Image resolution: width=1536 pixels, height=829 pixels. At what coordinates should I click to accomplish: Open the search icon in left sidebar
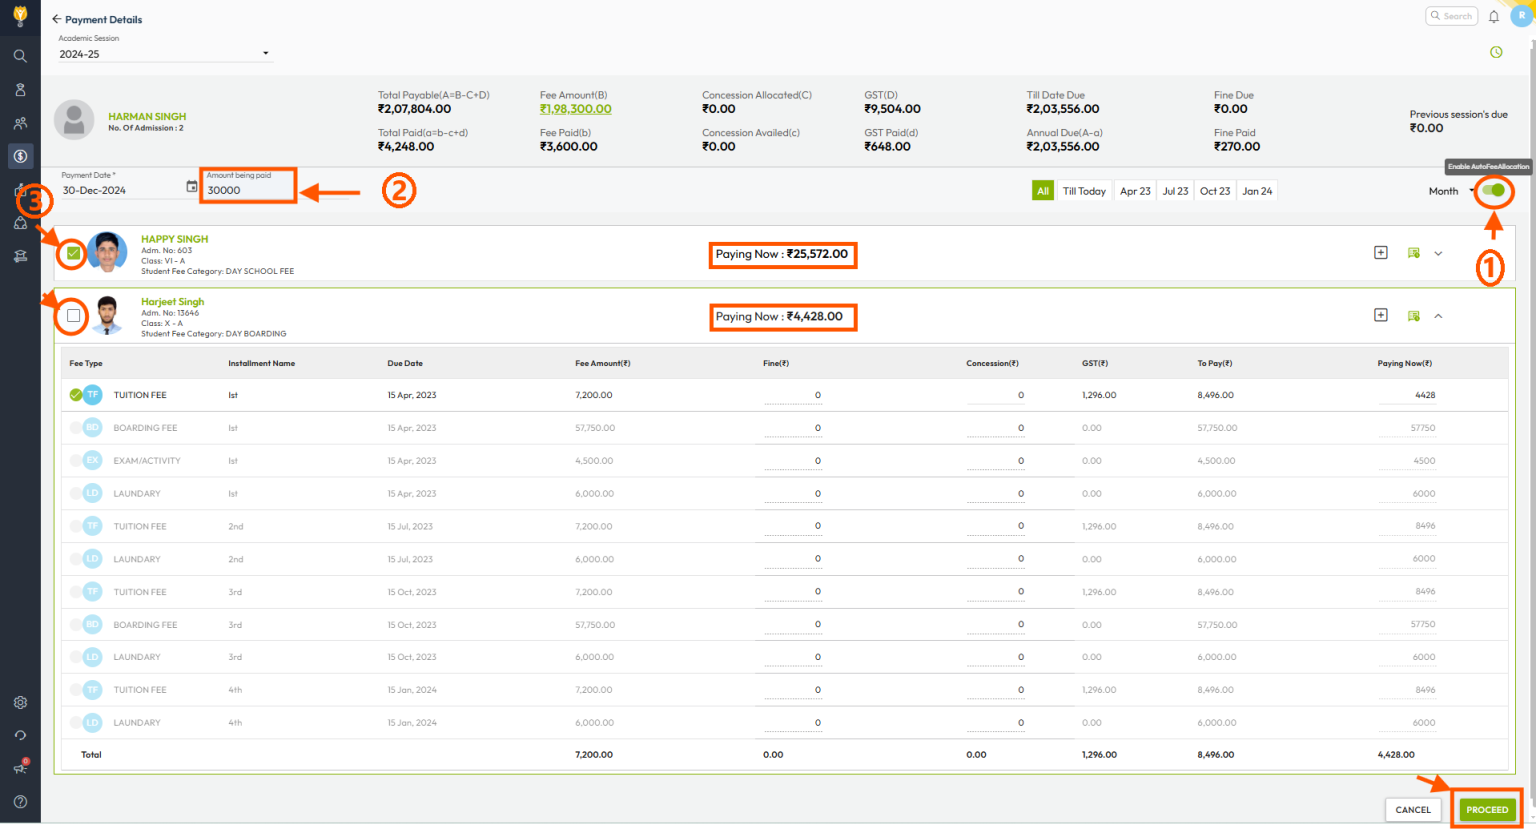click(x=20, y=56)
